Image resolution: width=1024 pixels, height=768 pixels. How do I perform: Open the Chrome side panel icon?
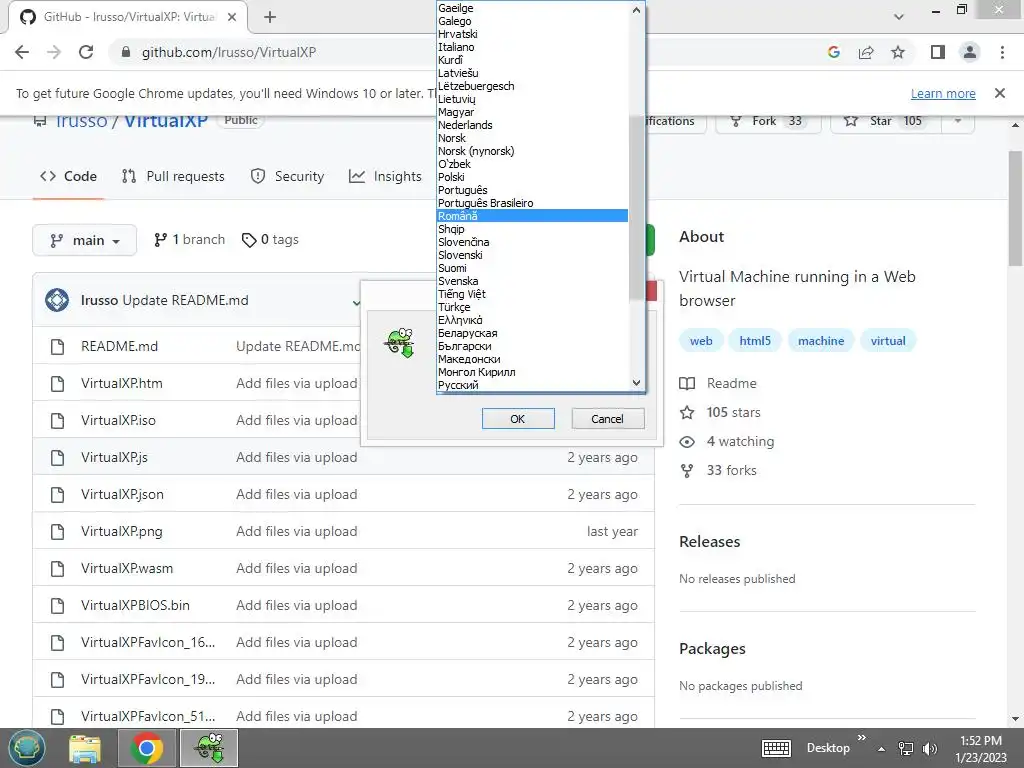938,52
